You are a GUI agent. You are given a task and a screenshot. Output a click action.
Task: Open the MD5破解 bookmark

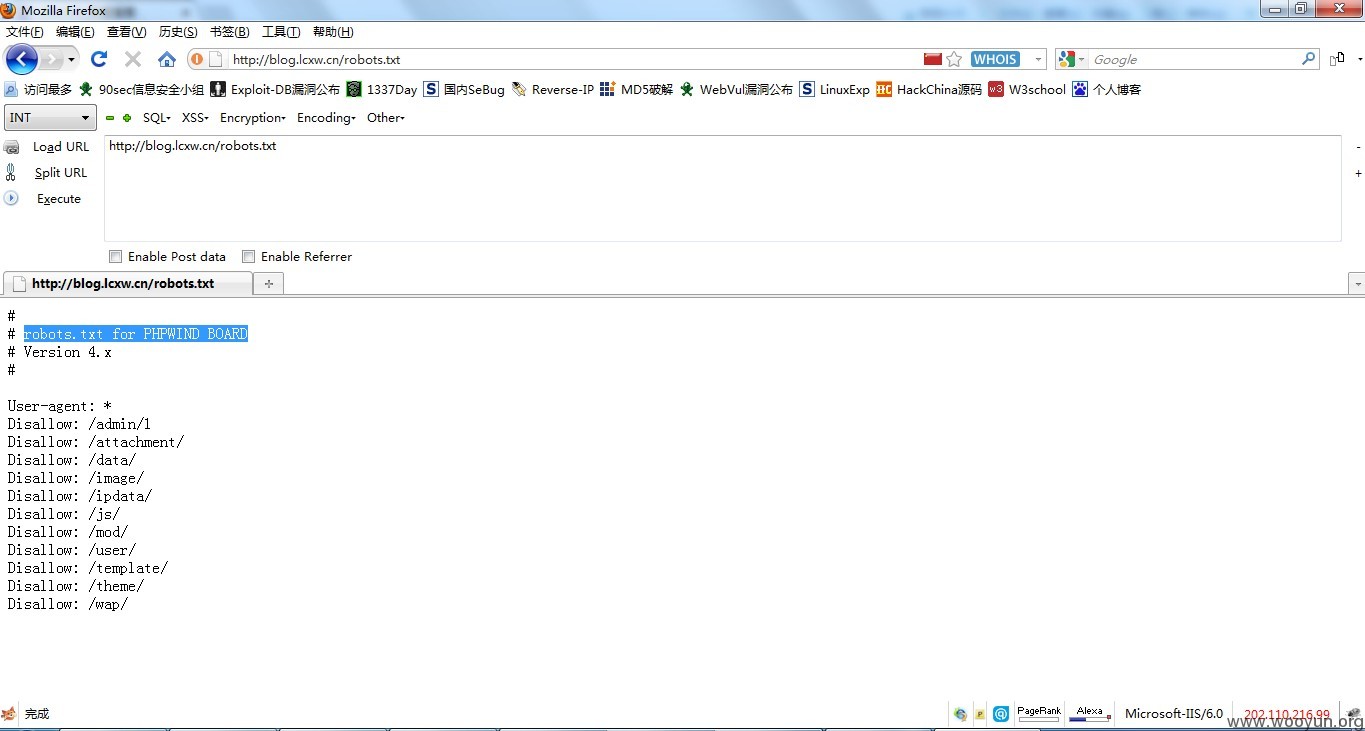pyautogui.click(x=636, y=89)
